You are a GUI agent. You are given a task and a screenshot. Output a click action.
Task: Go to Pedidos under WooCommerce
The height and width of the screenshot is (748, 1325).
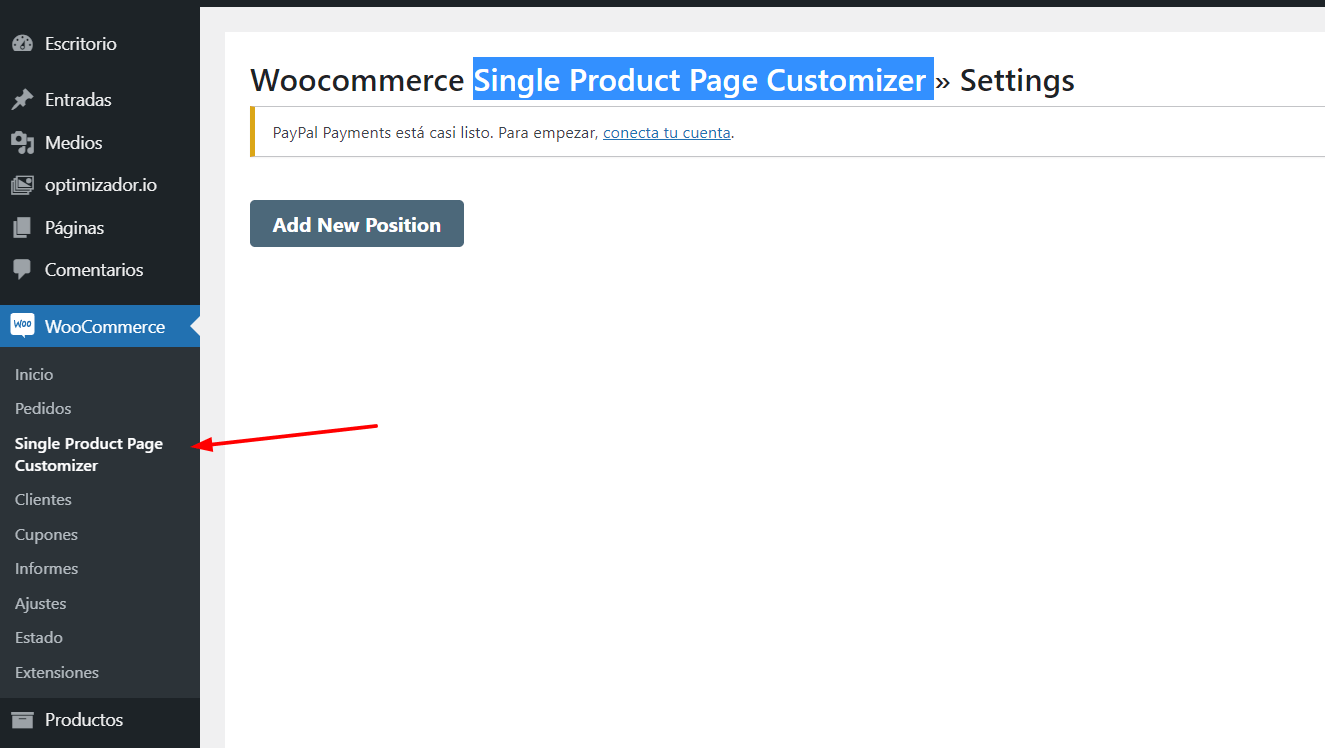coord(43,409)
